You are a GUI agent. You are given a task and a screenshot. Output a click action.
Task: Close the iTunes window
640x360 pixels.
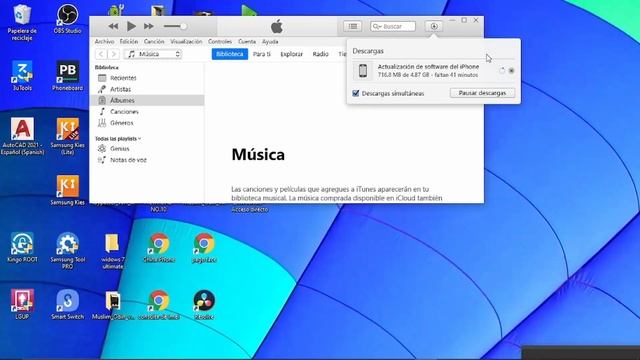click(x=476, y=20)
